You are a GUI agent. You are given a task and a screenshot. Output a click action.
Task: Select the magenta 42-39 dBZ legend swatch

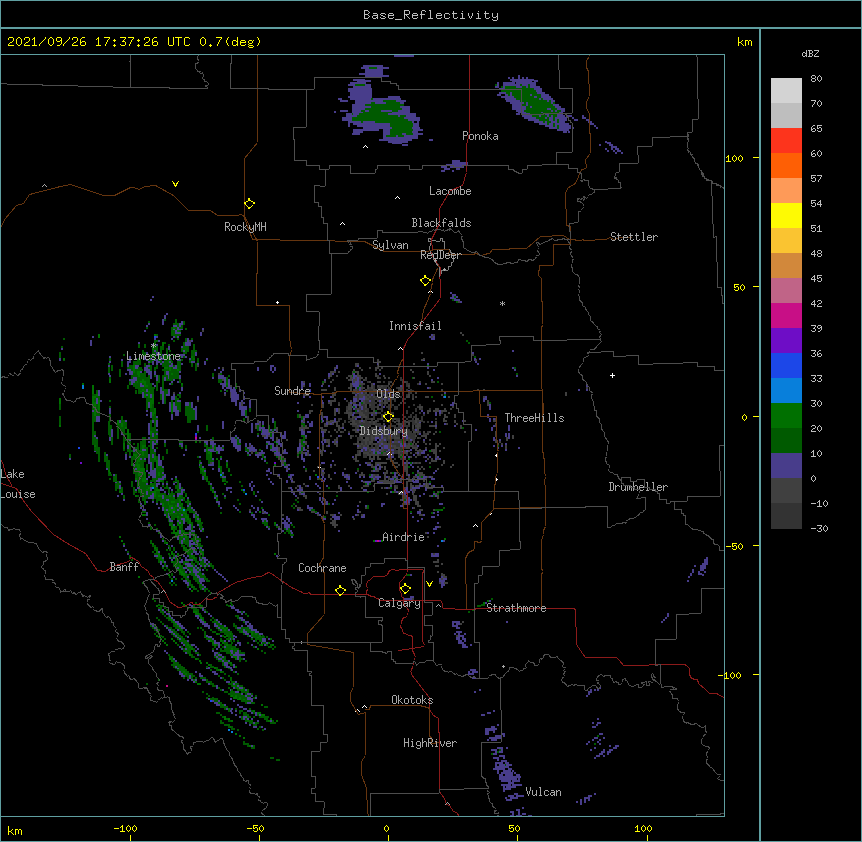(786, 315)
